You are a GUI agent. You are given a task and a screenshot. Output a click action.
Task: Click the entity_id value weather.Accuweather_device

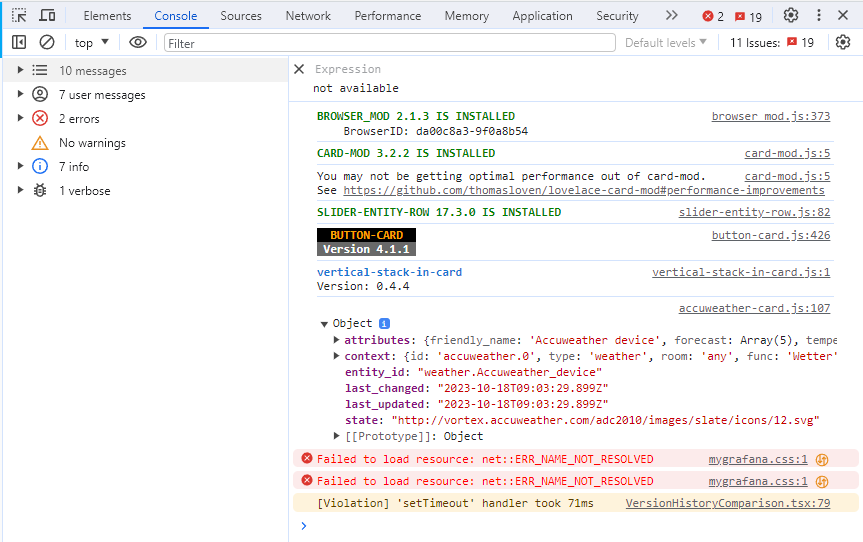510,373
